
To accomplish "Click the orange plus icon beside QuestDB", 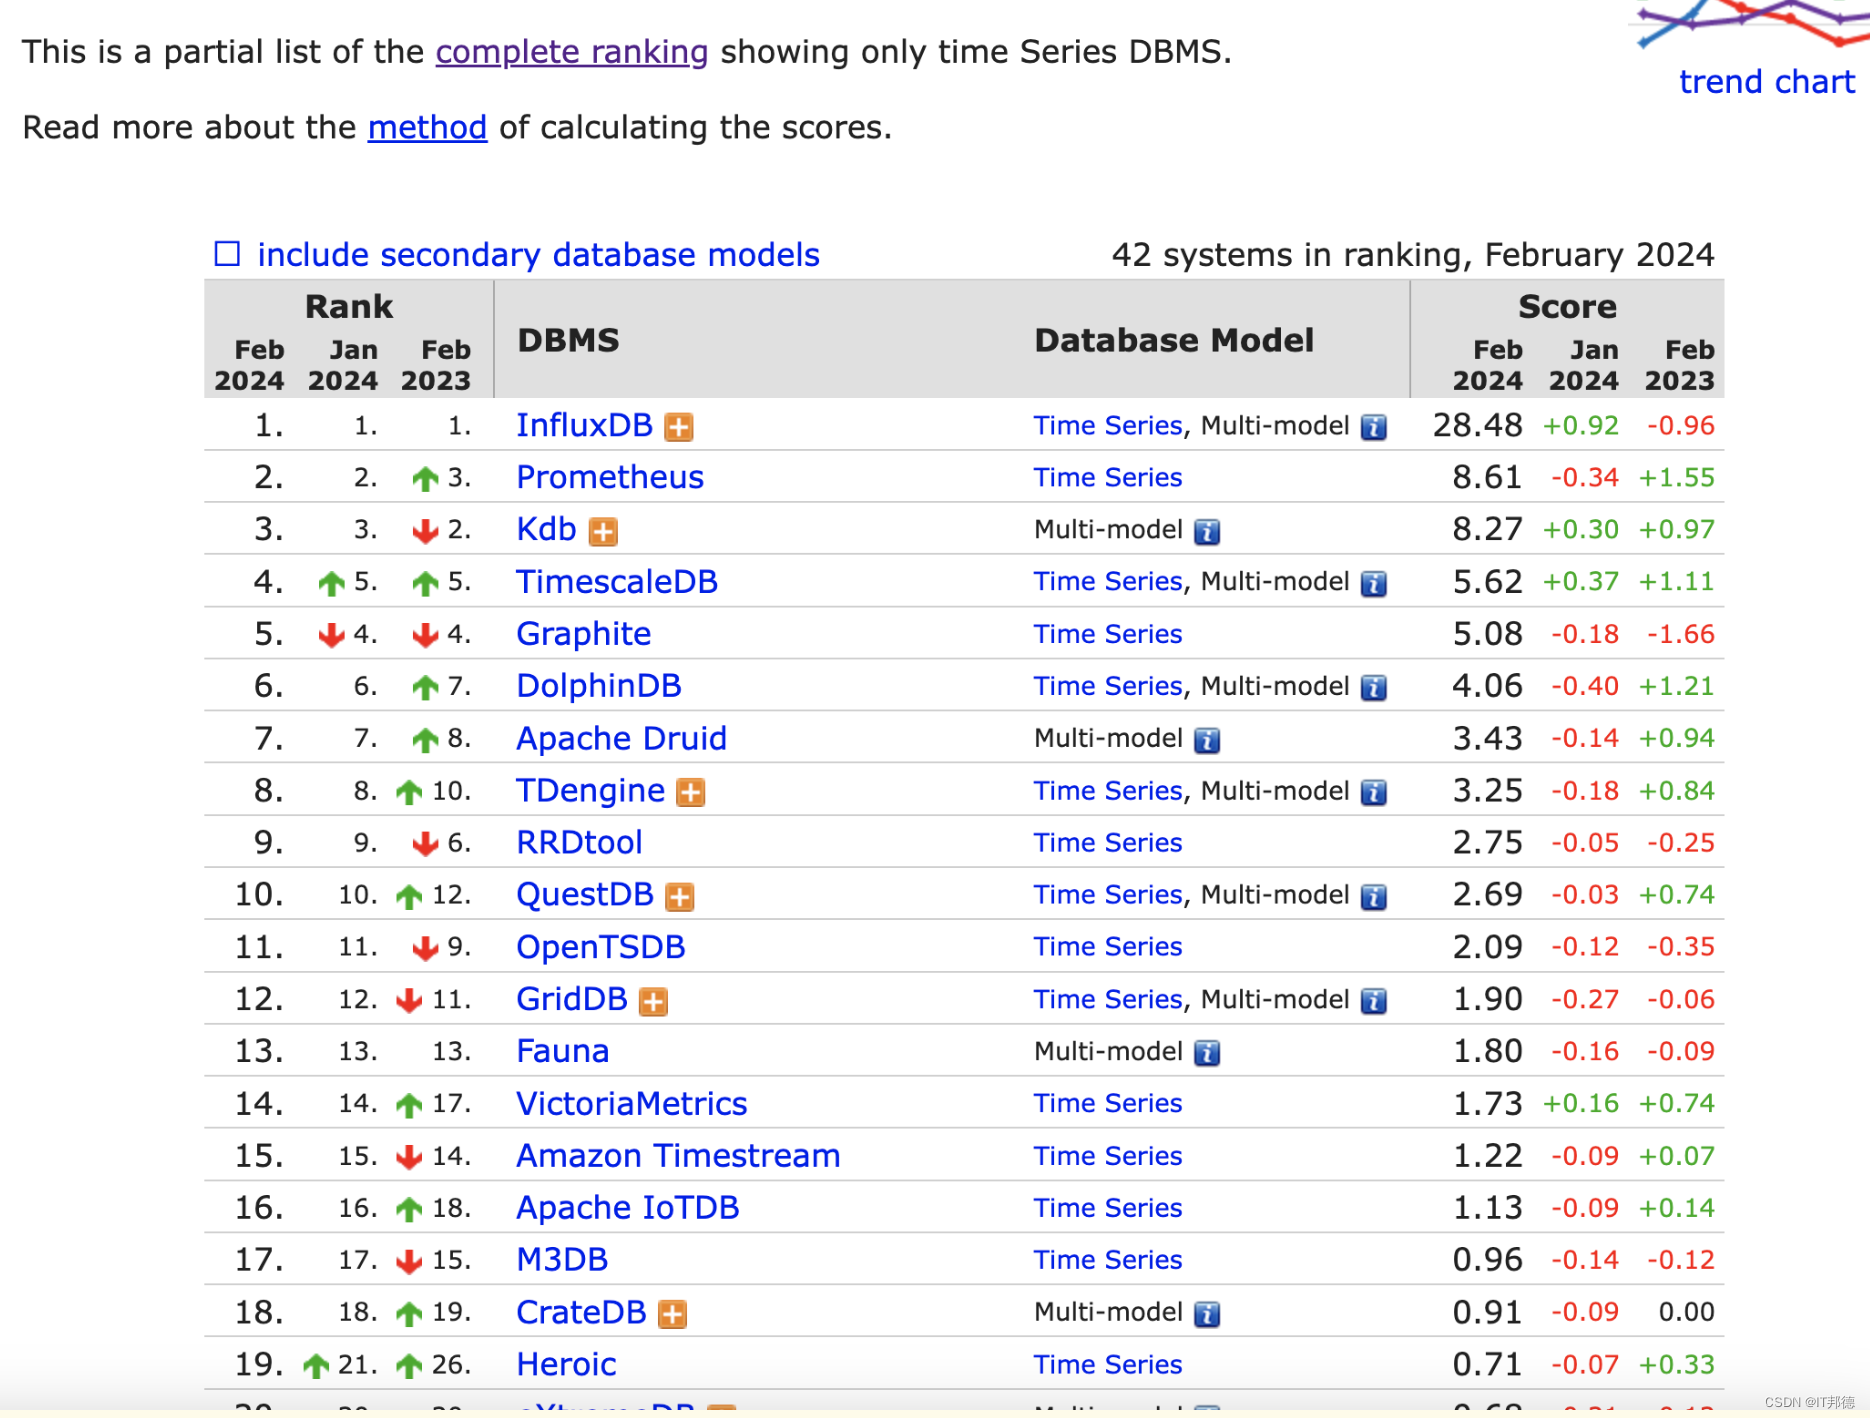I will (680, 897).
